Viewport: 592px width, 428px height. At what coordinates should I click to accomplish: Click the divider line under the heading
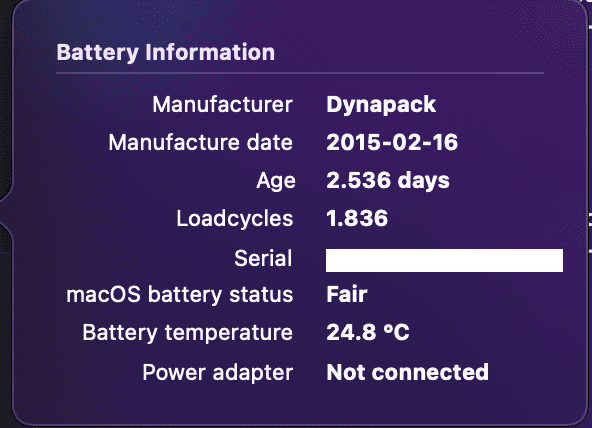coord(300,73)
